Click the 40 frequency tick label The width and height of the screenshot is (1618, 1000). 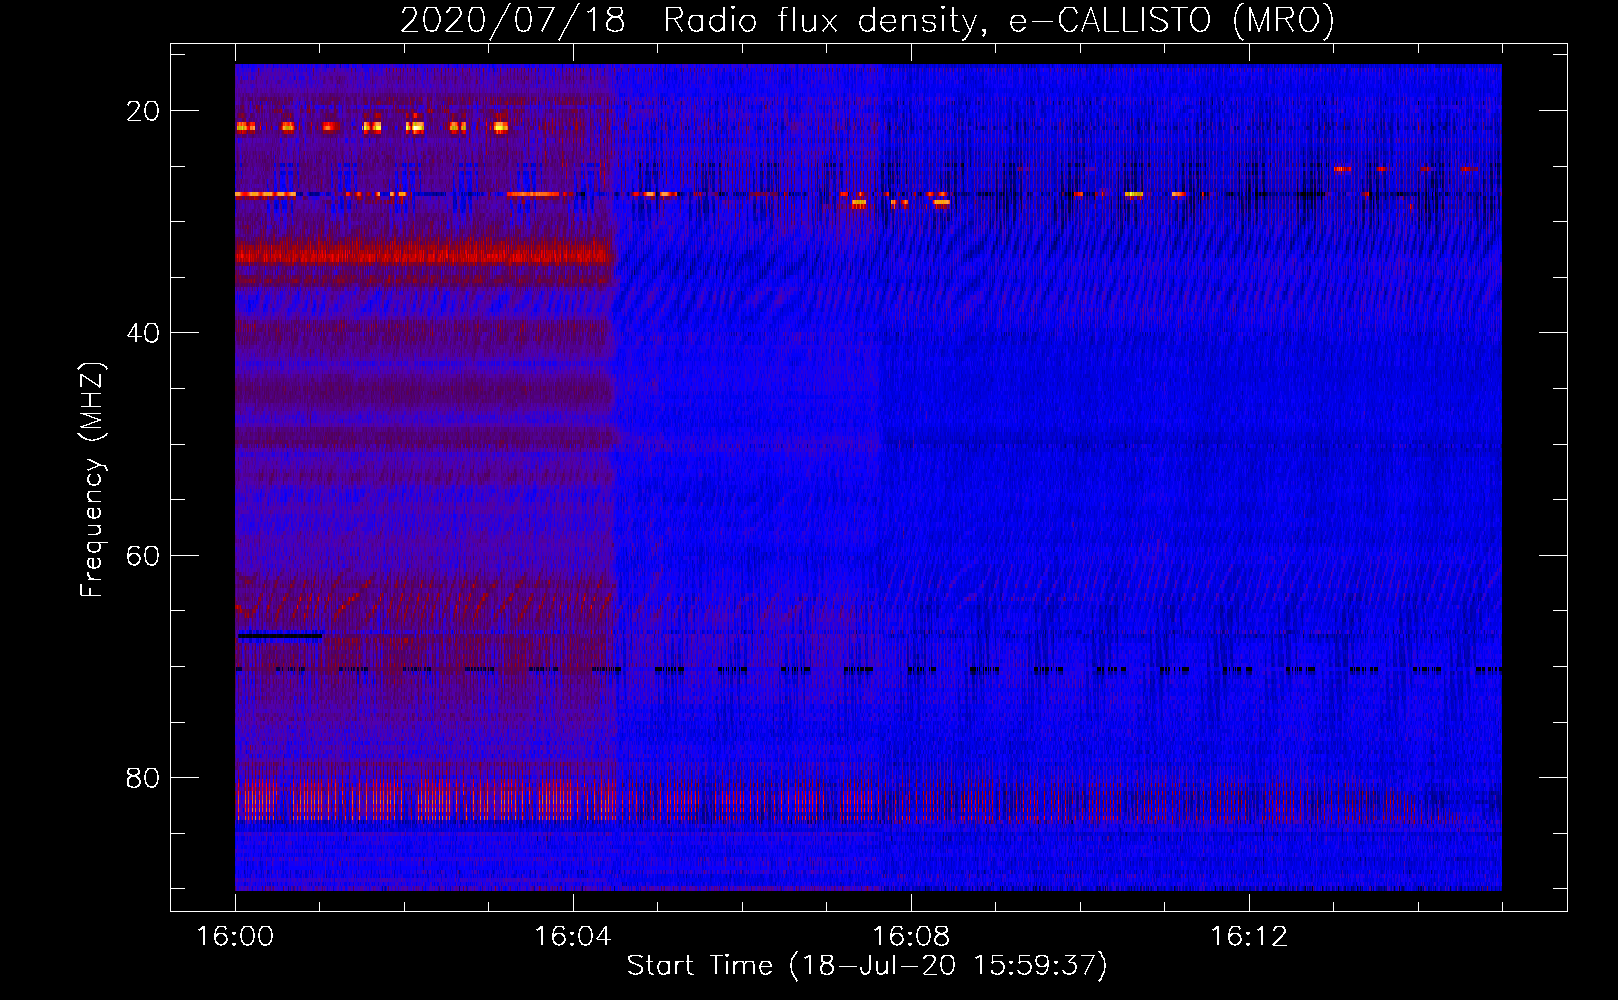pos(143,333)
